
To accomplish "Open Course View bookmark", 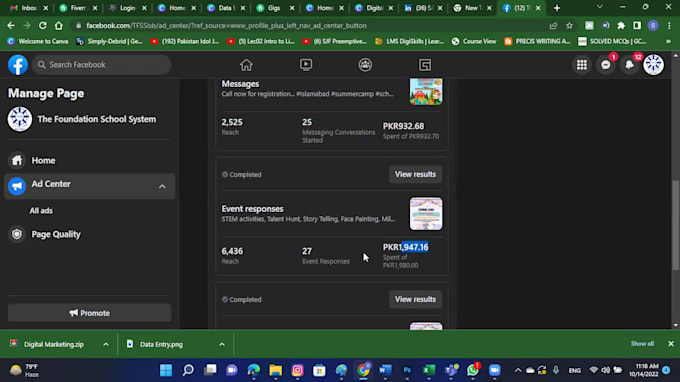I will pos(474,41).
